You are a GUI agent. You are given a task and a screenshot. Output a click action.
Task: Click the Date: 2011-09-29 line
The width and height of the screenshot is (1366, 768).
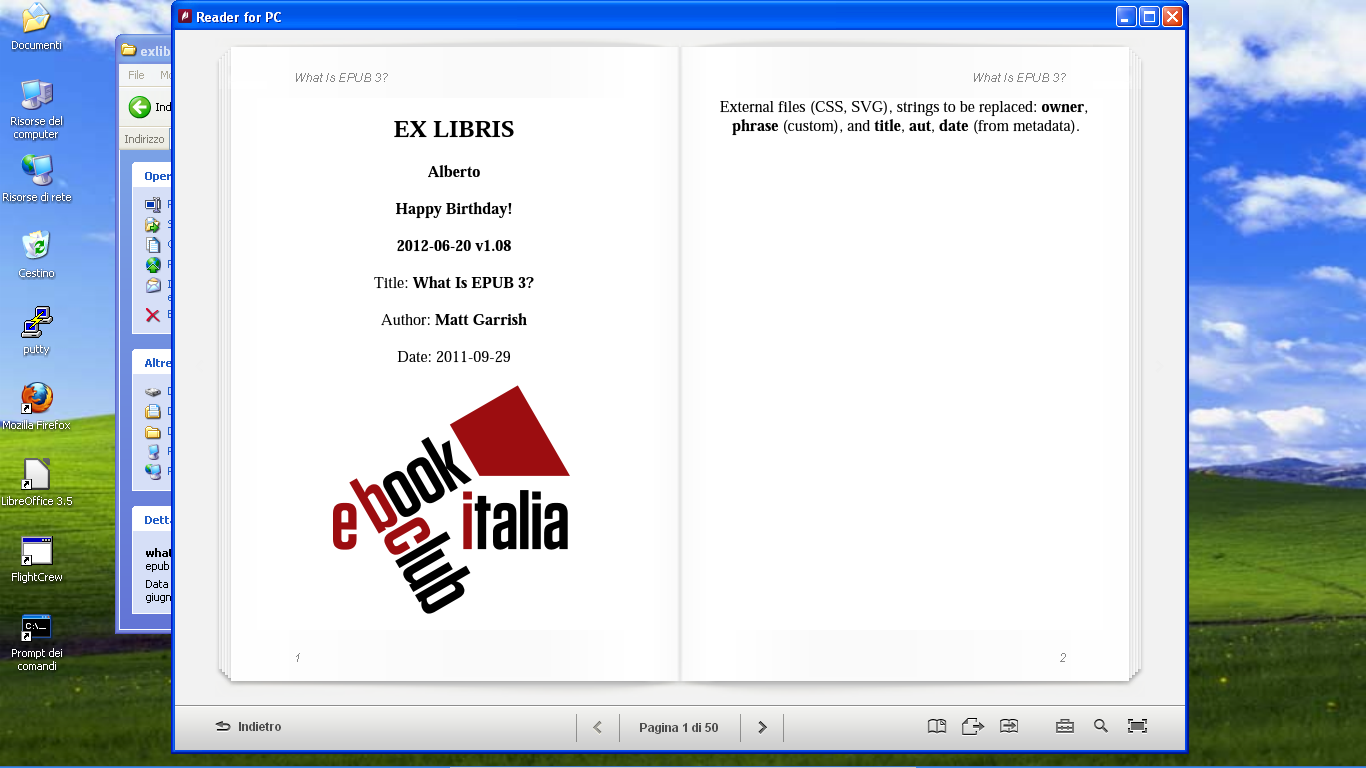coord(454,357)
